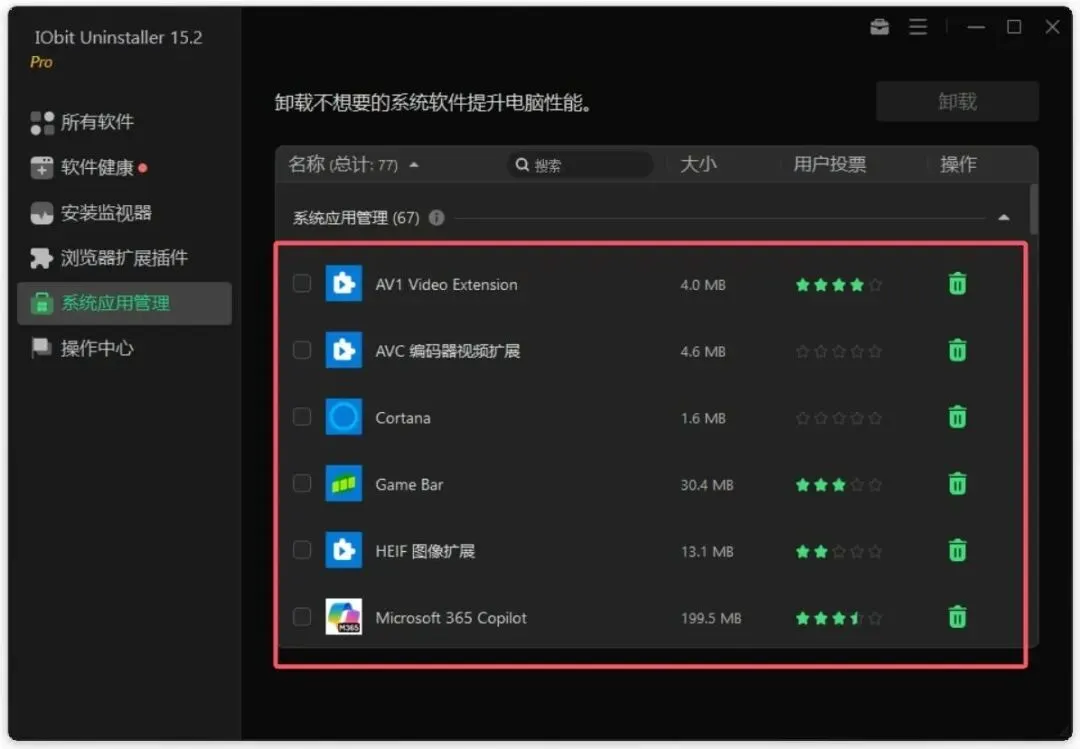Click the star rating for AV1 Video Extension
Screen dimensions: 1080x749
pos(838,285)
